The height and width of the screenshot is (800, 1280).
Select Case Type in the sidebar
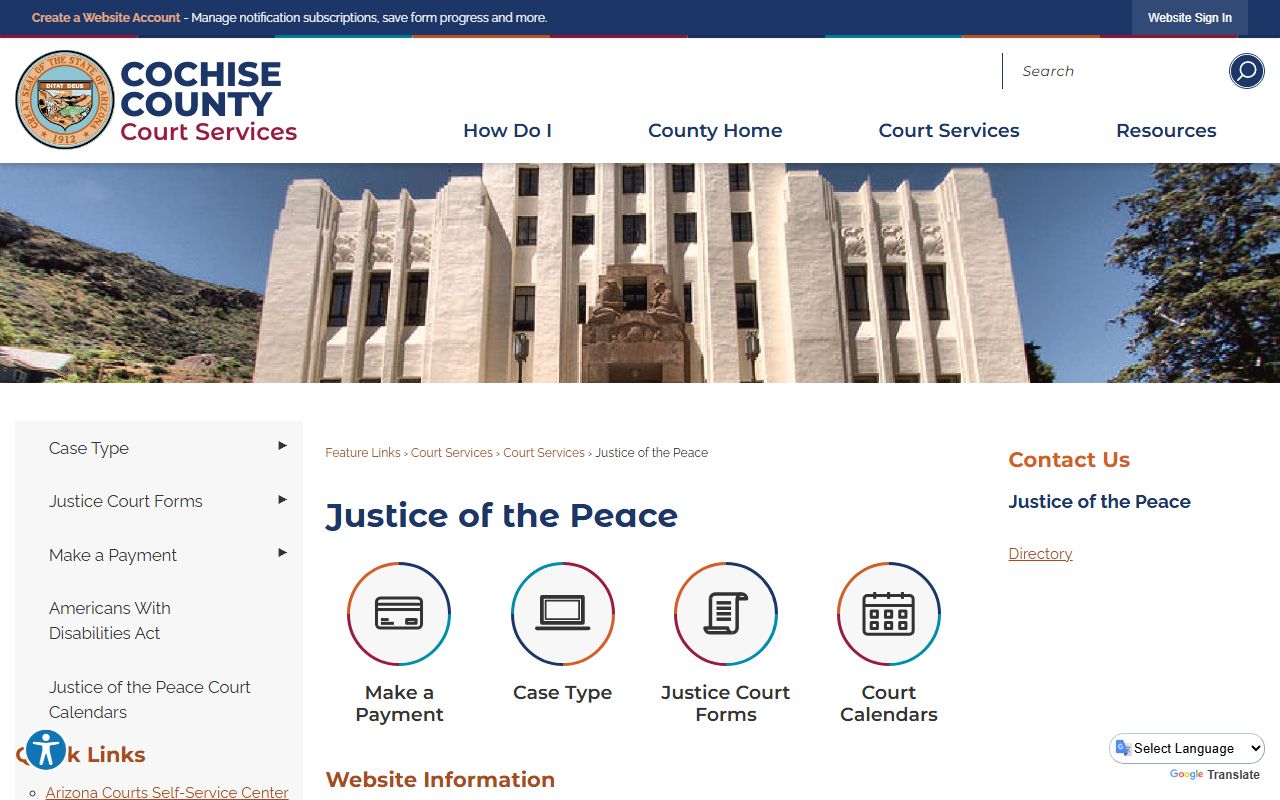click(x=89, y=448)
